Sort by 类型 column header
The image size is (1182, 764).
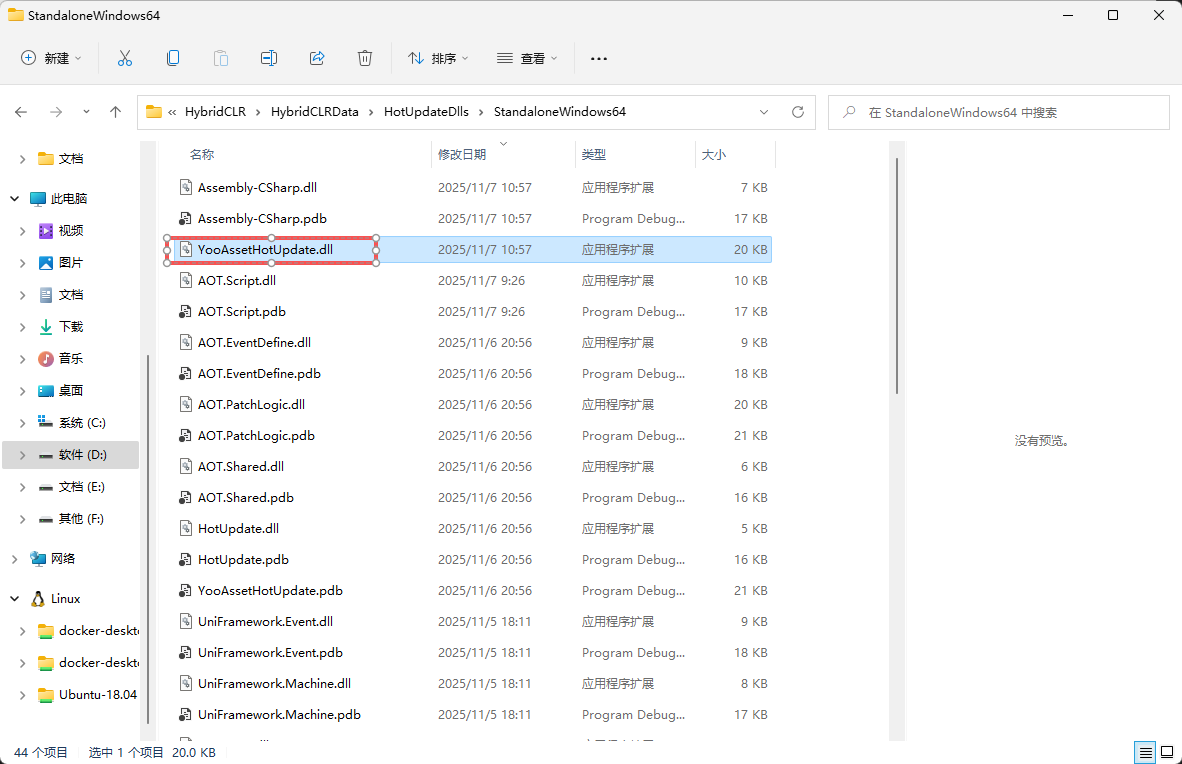click(594, 155)
